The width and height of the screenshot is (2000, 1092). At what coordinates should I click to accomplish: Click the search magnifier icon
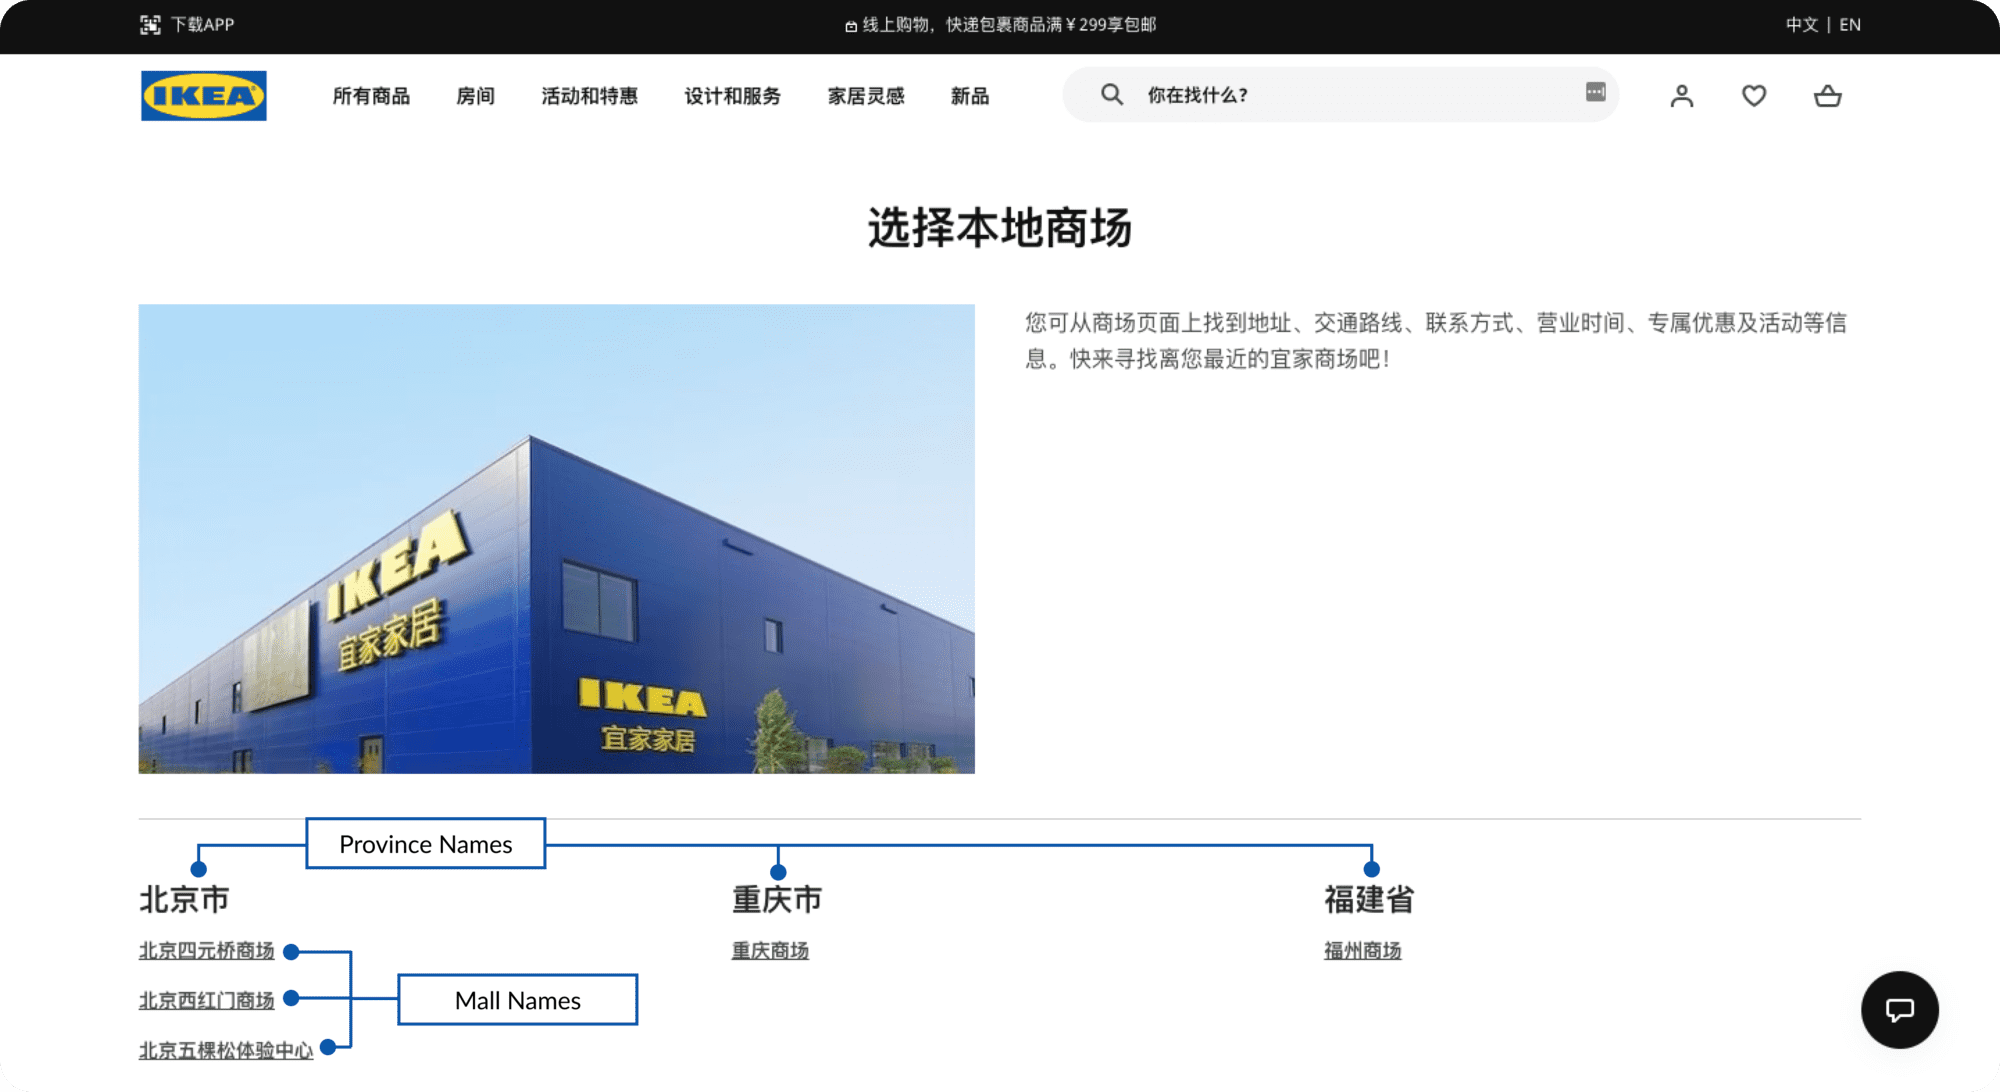tap(1112, 94)
